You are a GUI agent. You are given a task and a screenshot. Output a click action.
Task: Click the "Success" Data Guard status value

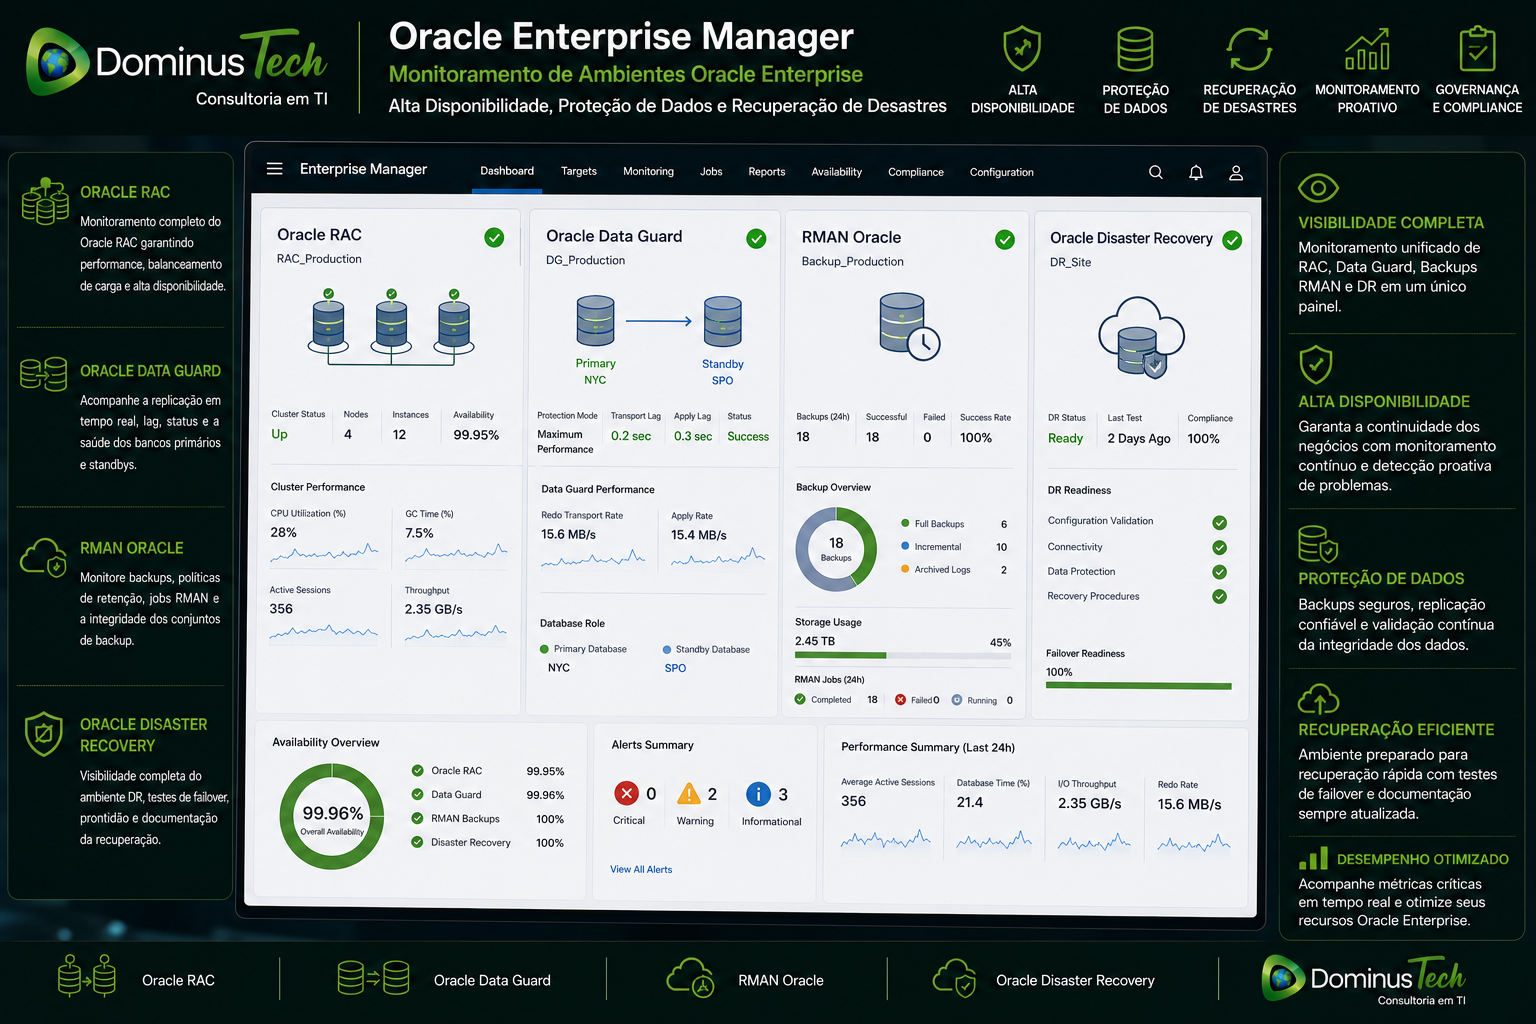[748, 437]
